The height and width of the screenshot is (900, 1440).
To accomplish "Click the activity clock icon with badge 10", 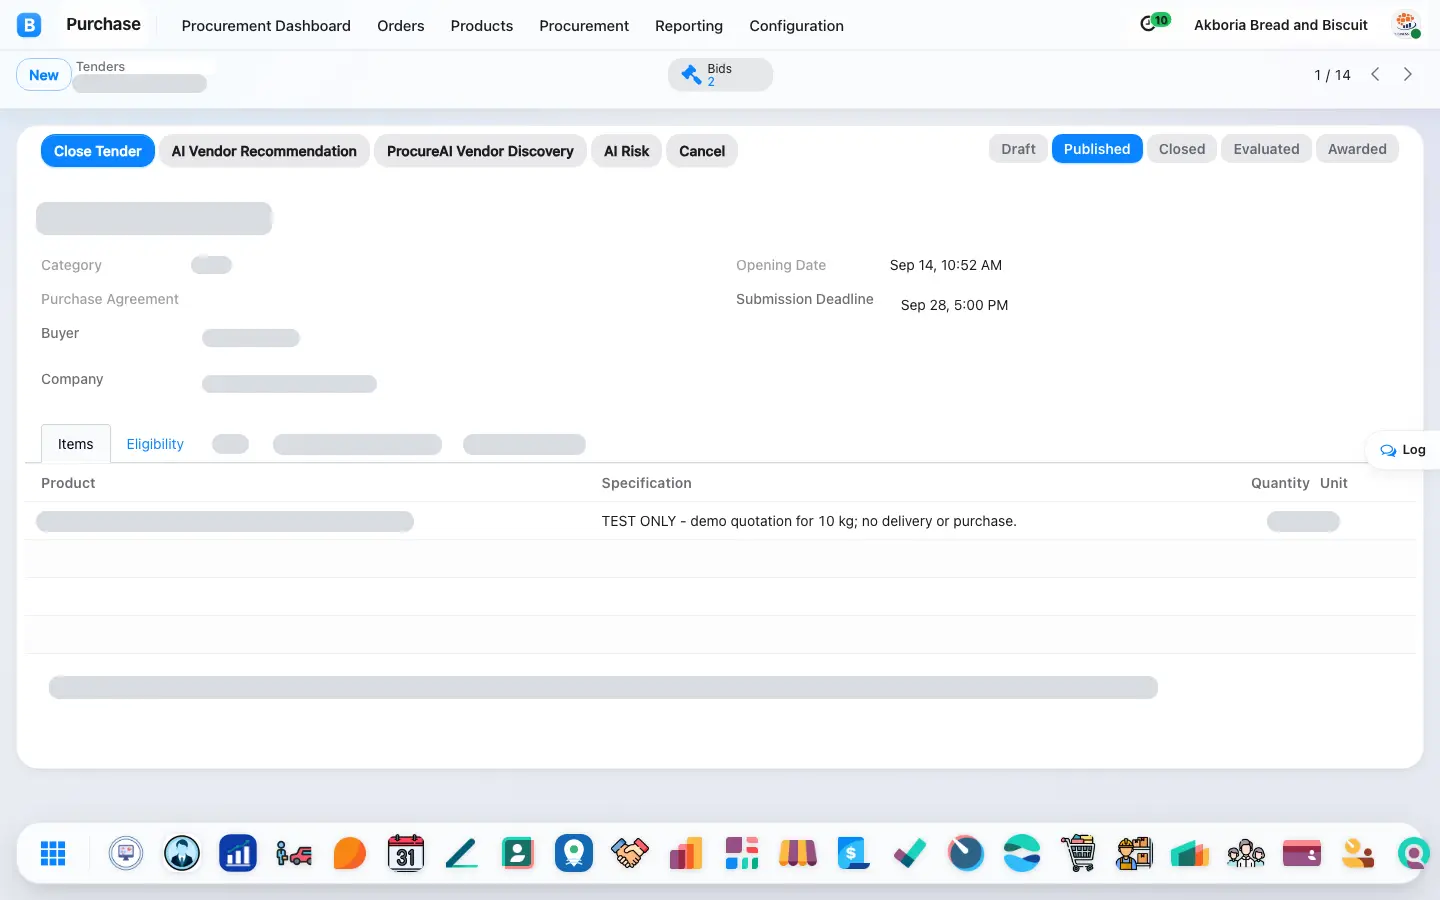I will coord(1154,23).
